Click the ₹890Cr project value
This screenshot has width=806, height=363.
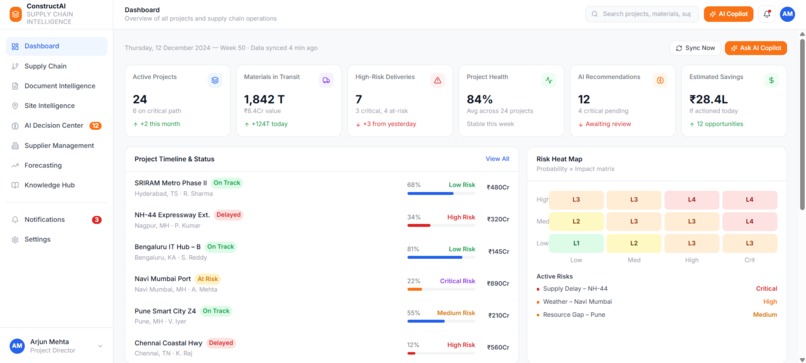498,283
